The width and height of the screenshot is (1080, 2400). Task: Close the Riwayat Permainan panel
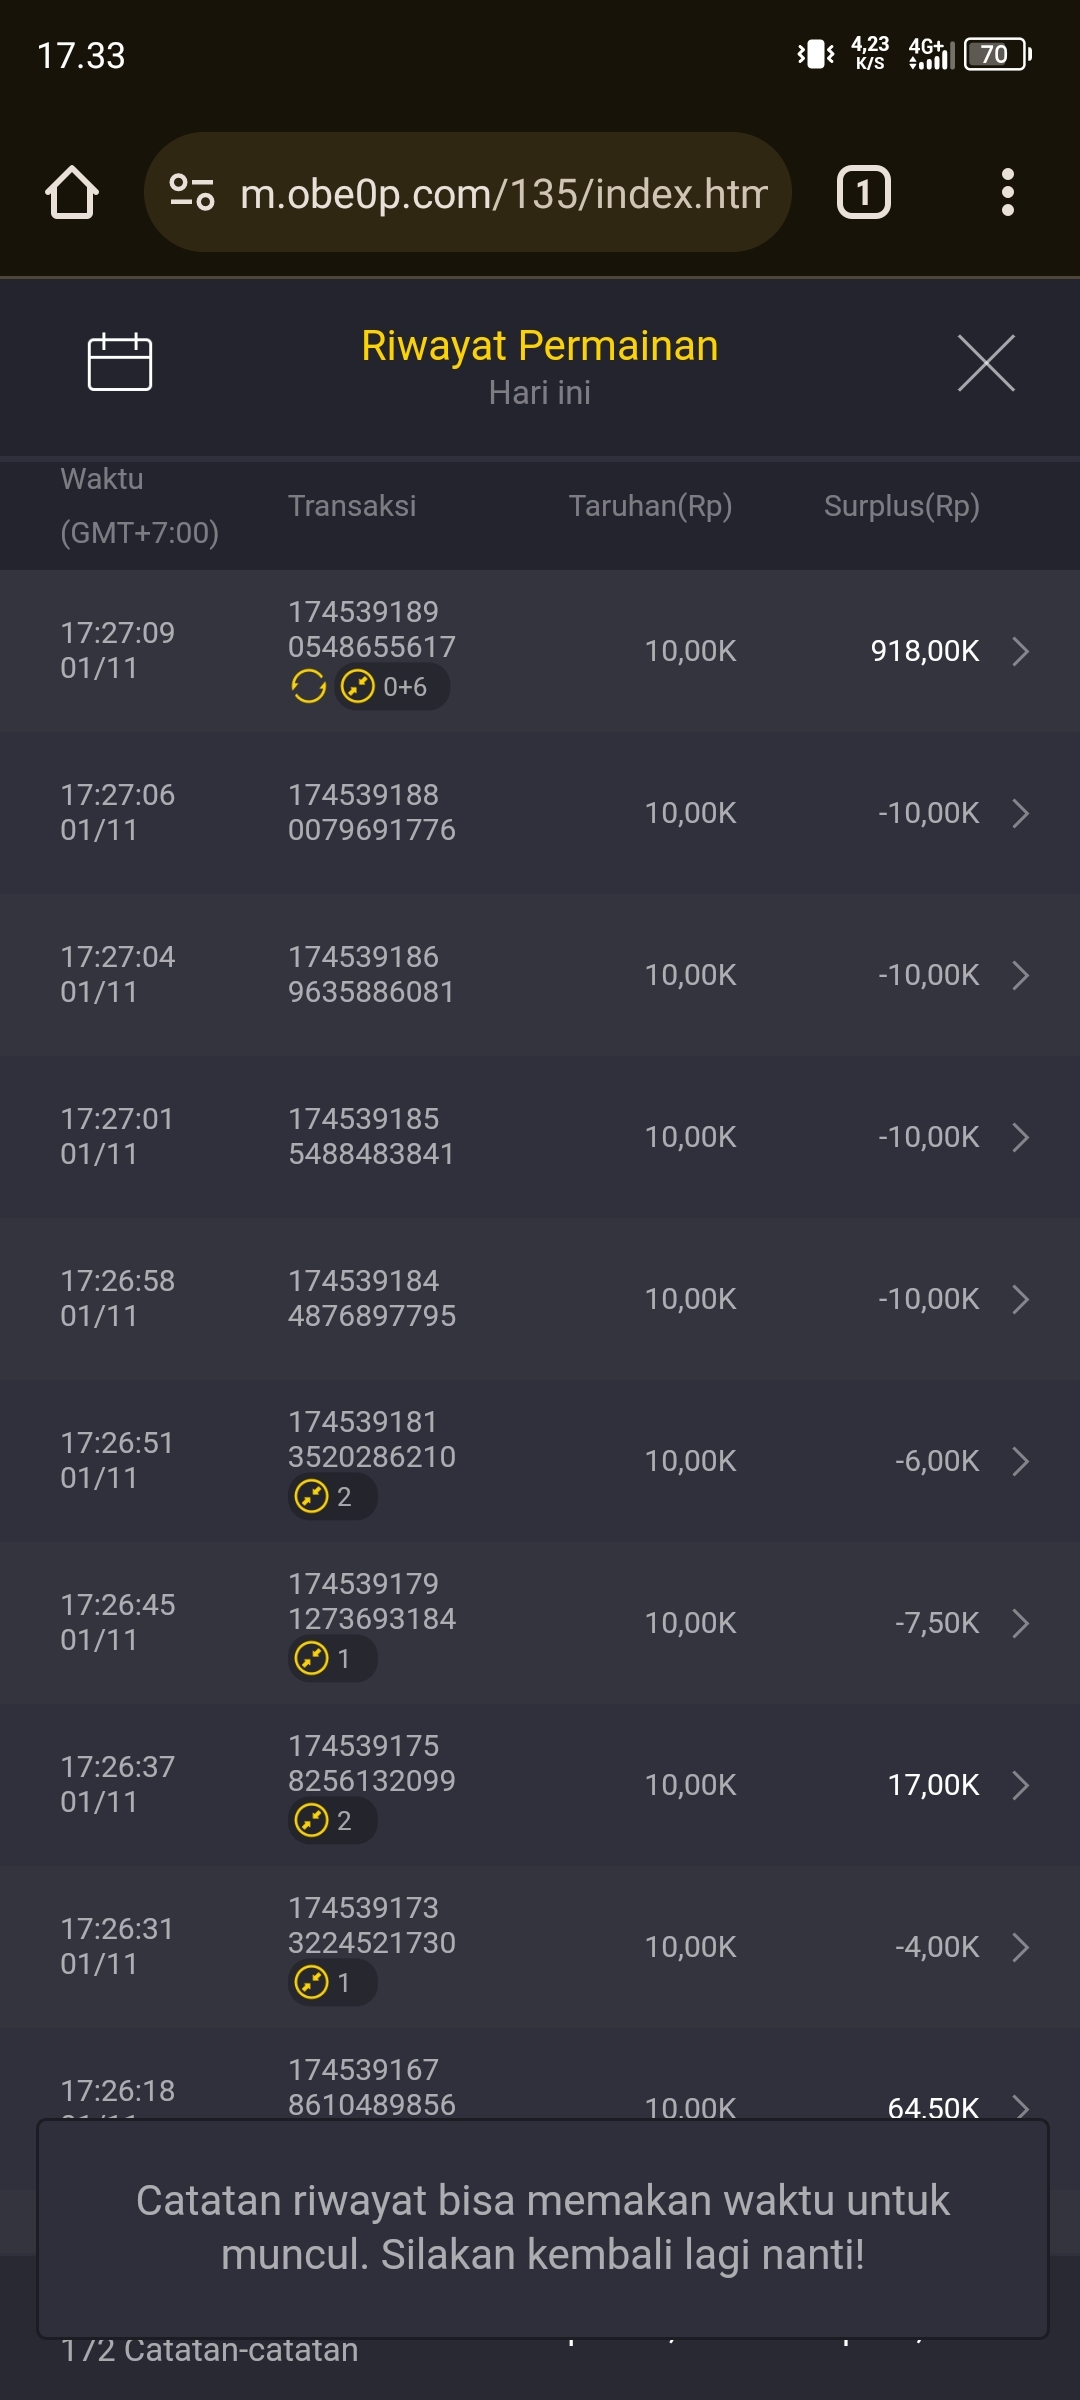985,363
